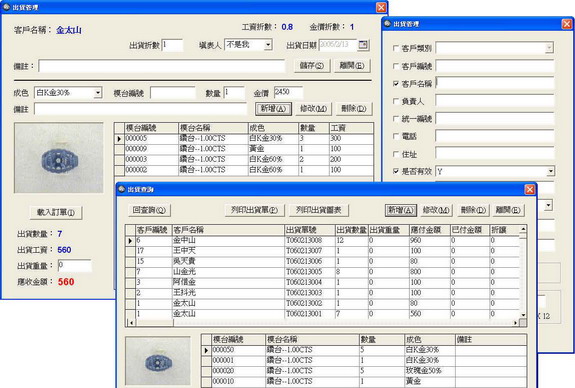
Task: Click 儲存(S) button in 出貨管理
Action: [x=312, y=66]
